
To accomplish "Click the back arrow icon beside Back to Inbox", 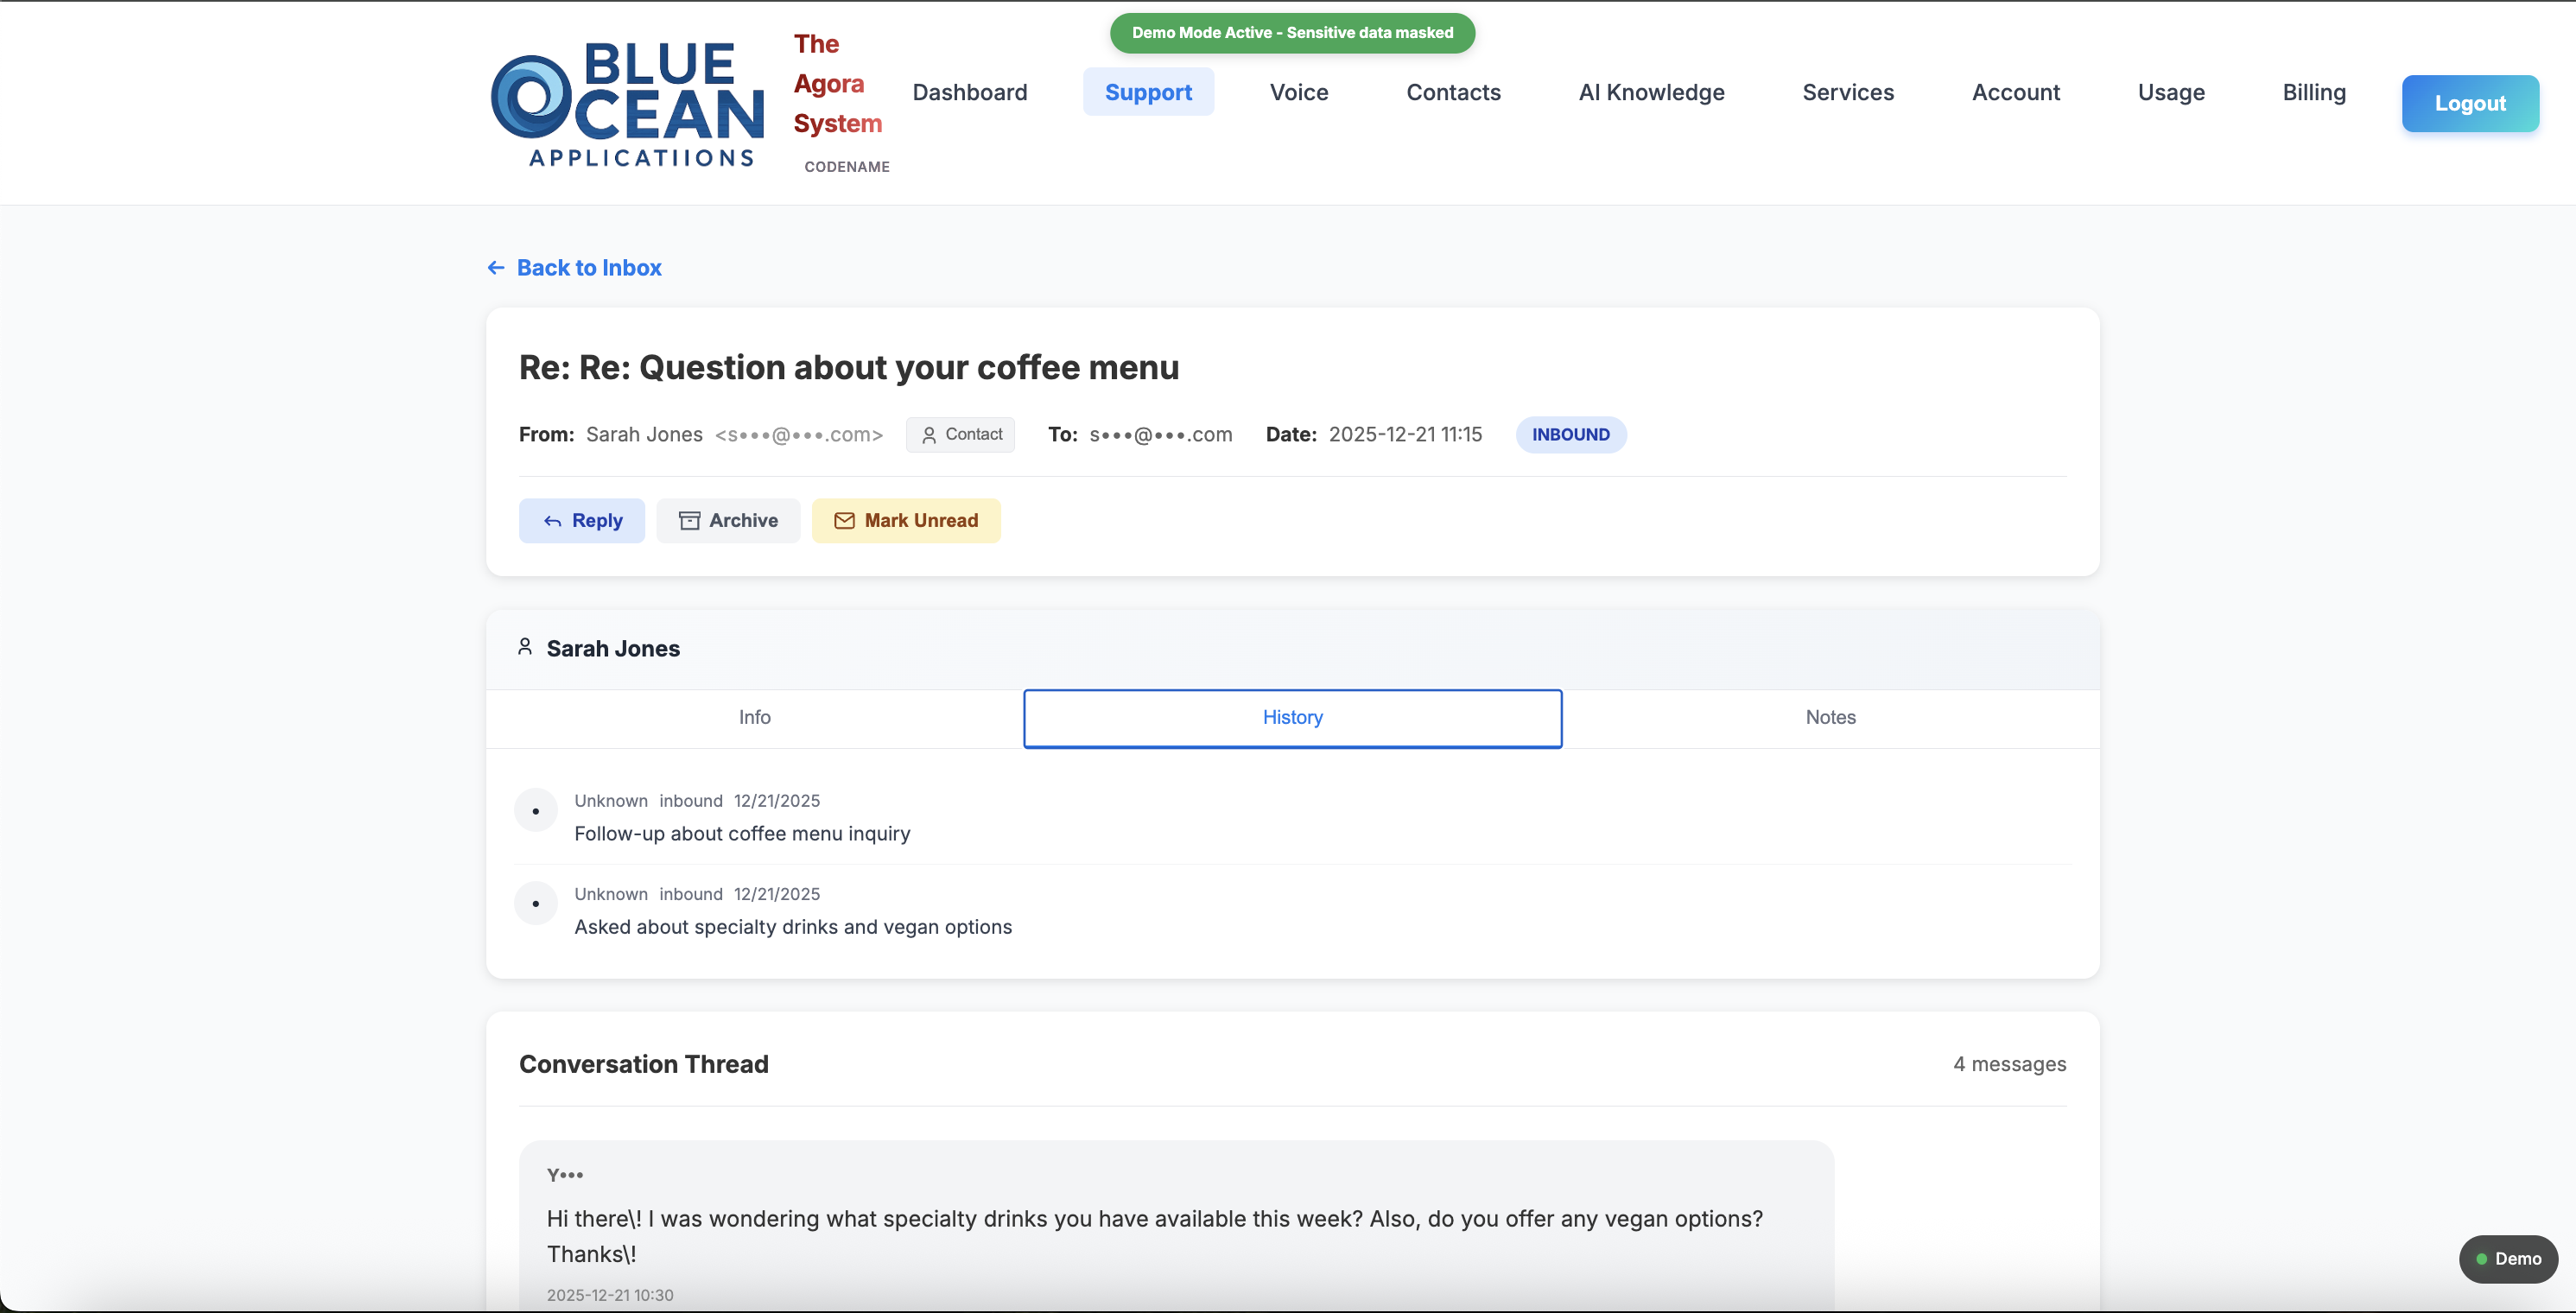I will 496,267.
